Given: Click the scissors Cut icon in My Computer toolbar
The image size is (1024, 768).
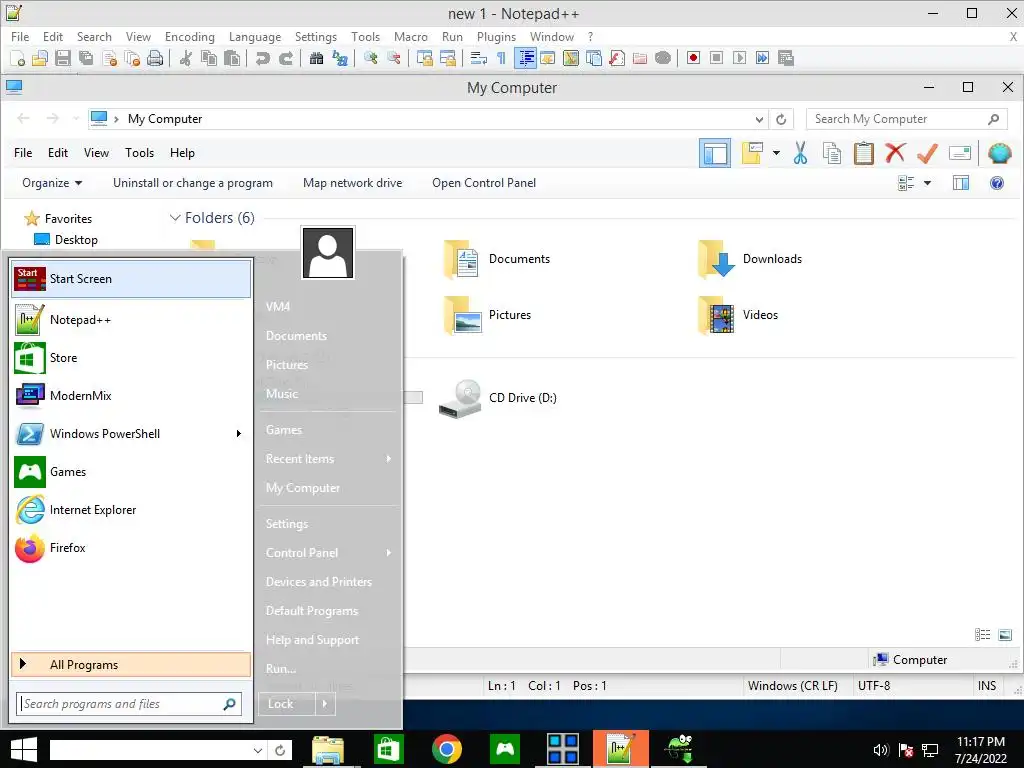Looking at the screenshot, I should pyautogui.click(x=801, y=153).
